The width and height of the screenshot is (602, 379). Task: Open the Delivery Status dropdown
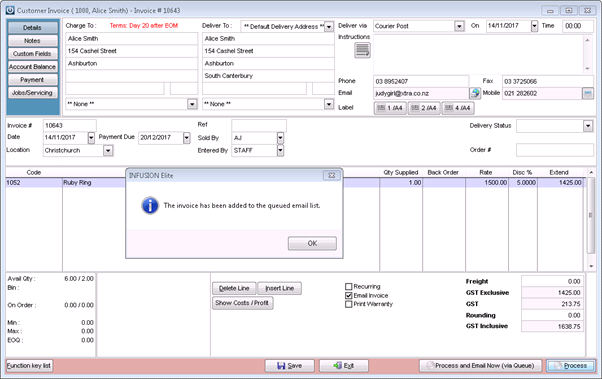588,126
